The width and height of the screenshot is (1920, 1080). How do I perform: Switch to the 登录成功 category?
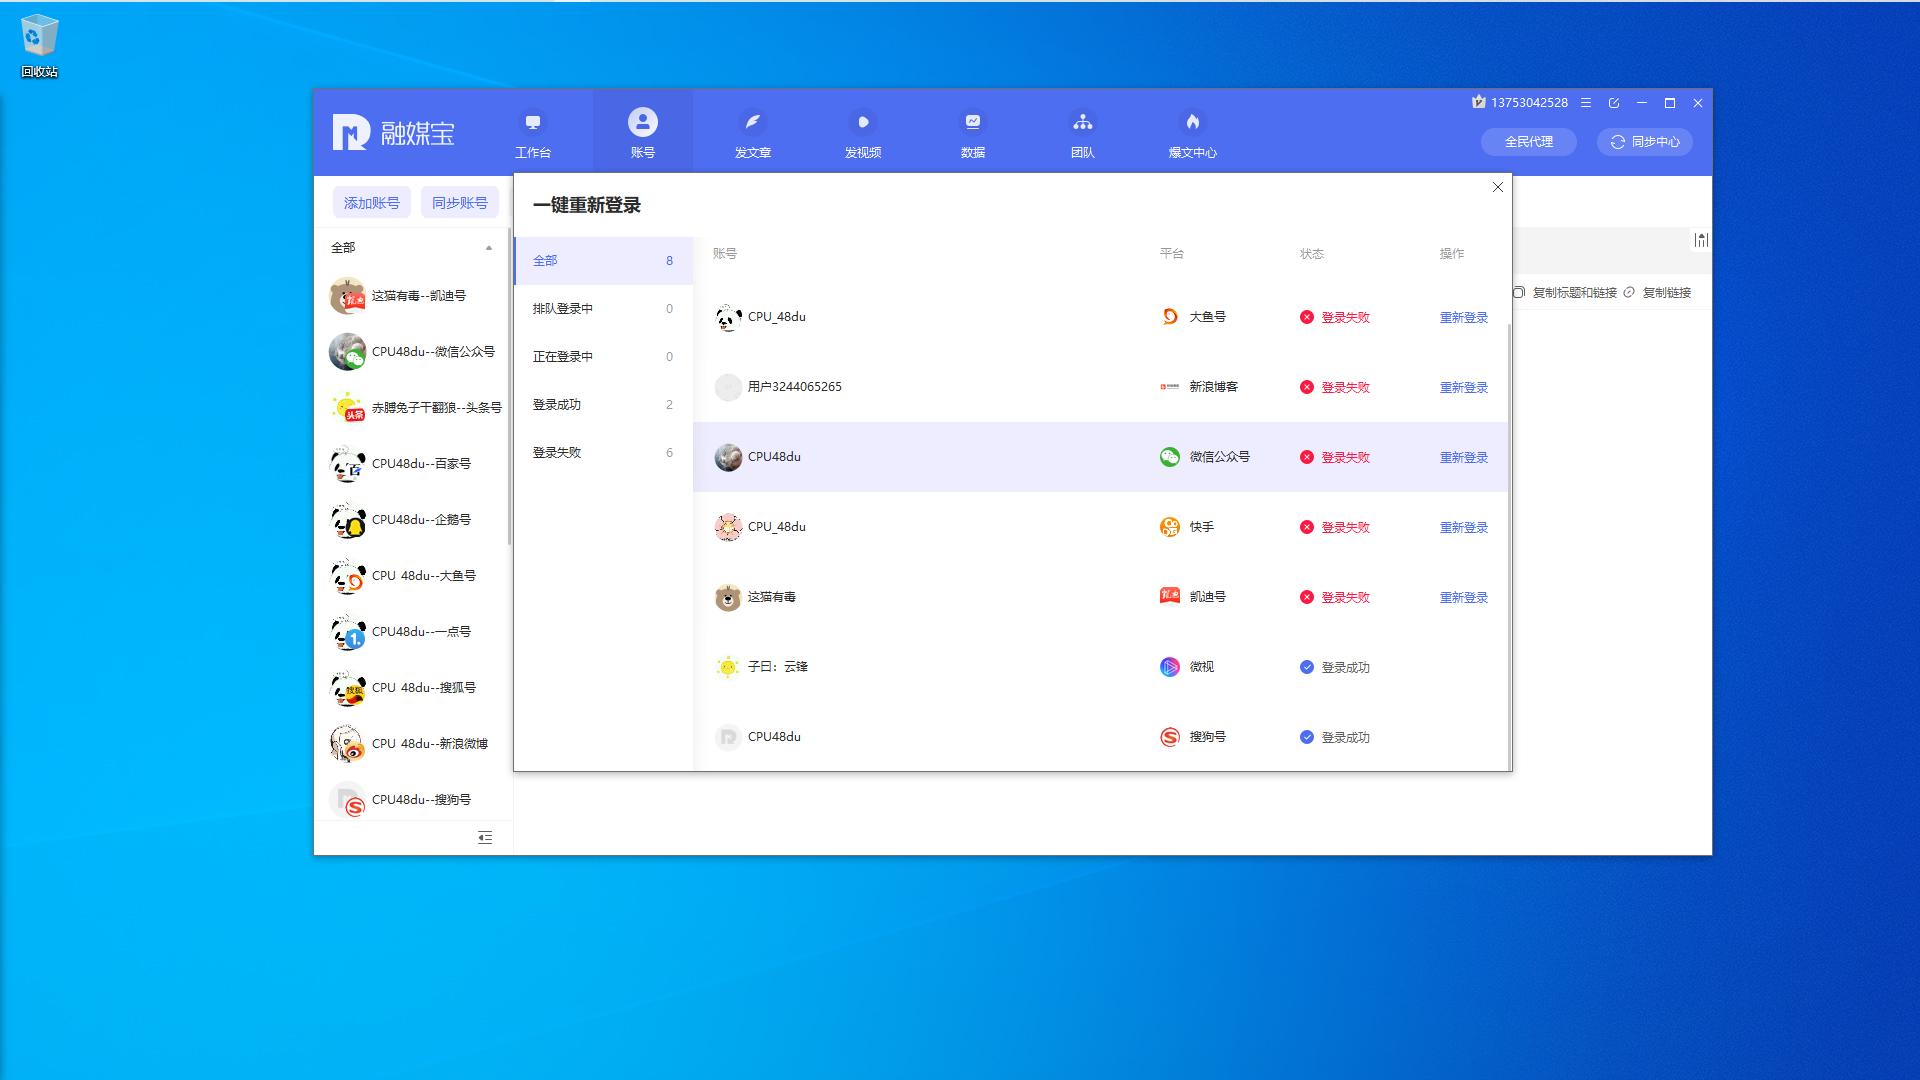[x=558, y=404]
